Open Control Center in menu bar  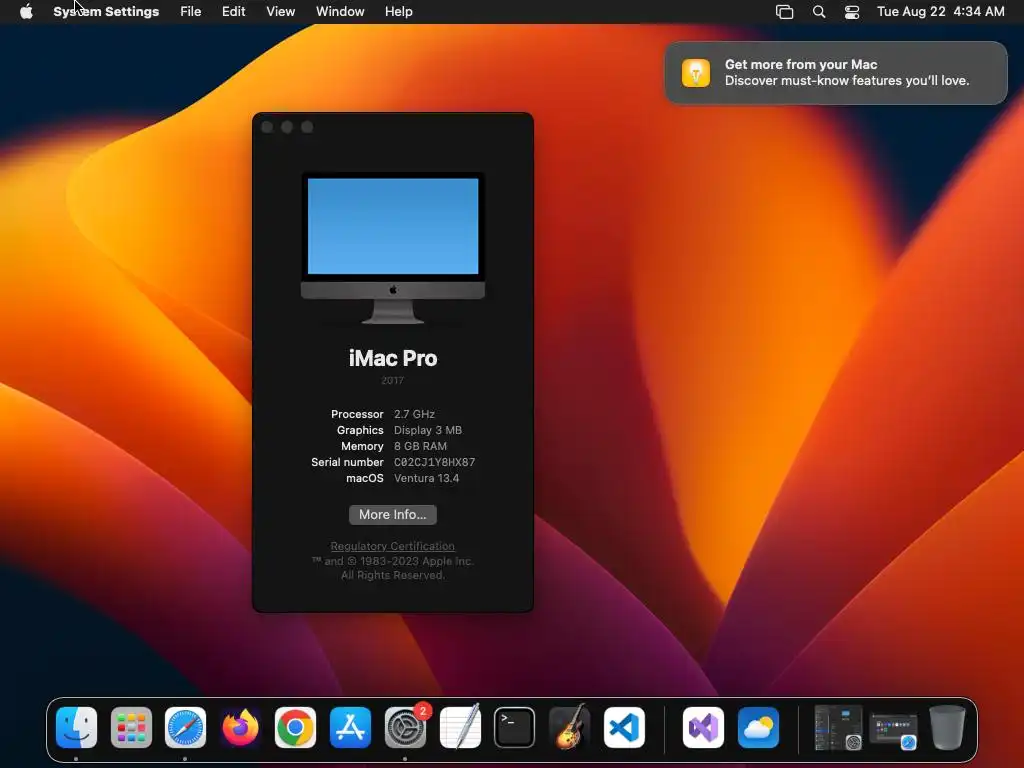[852, 12]
